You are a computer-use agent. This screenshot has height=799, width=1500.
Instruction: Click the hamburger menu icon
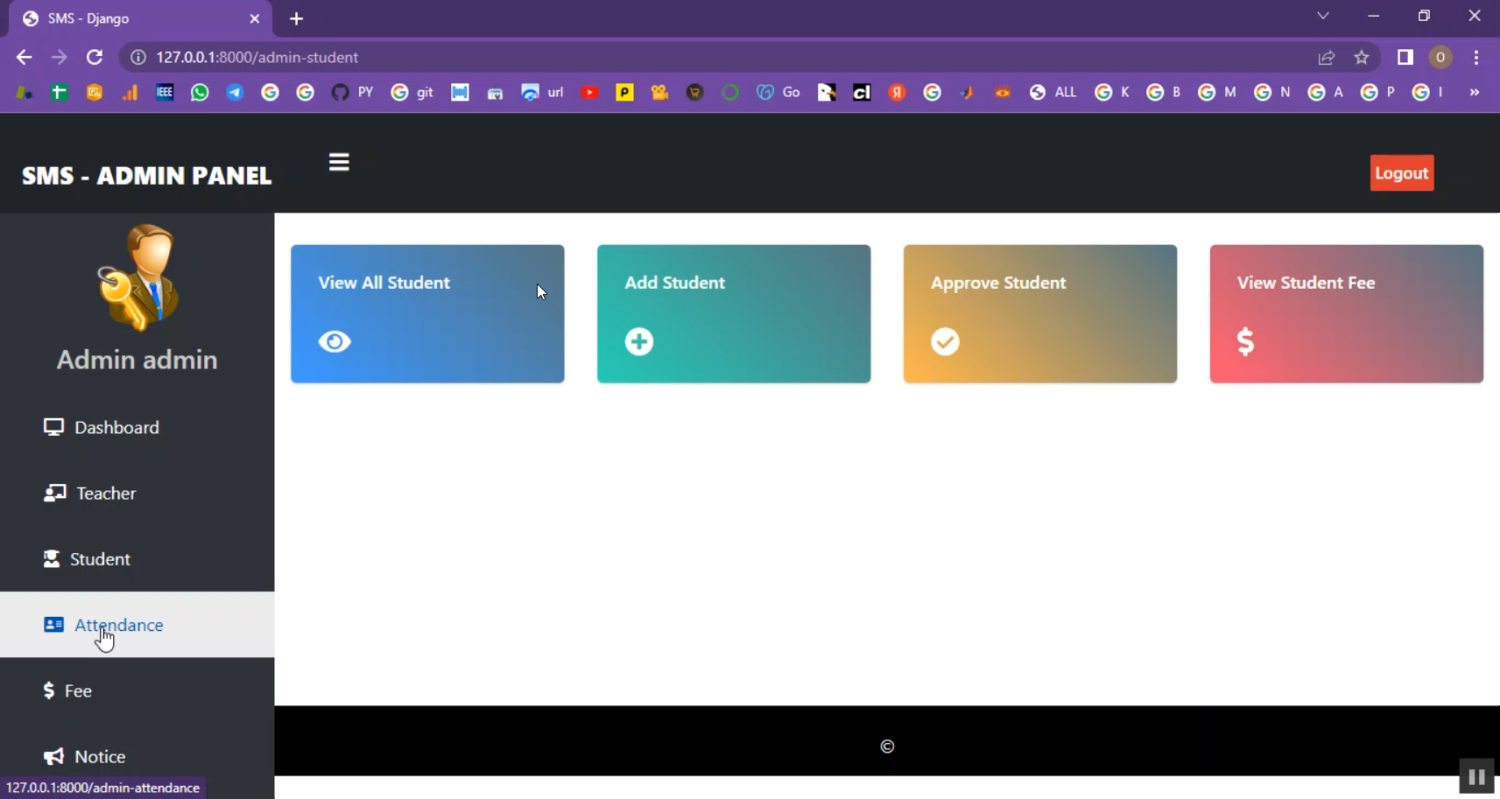339,162
